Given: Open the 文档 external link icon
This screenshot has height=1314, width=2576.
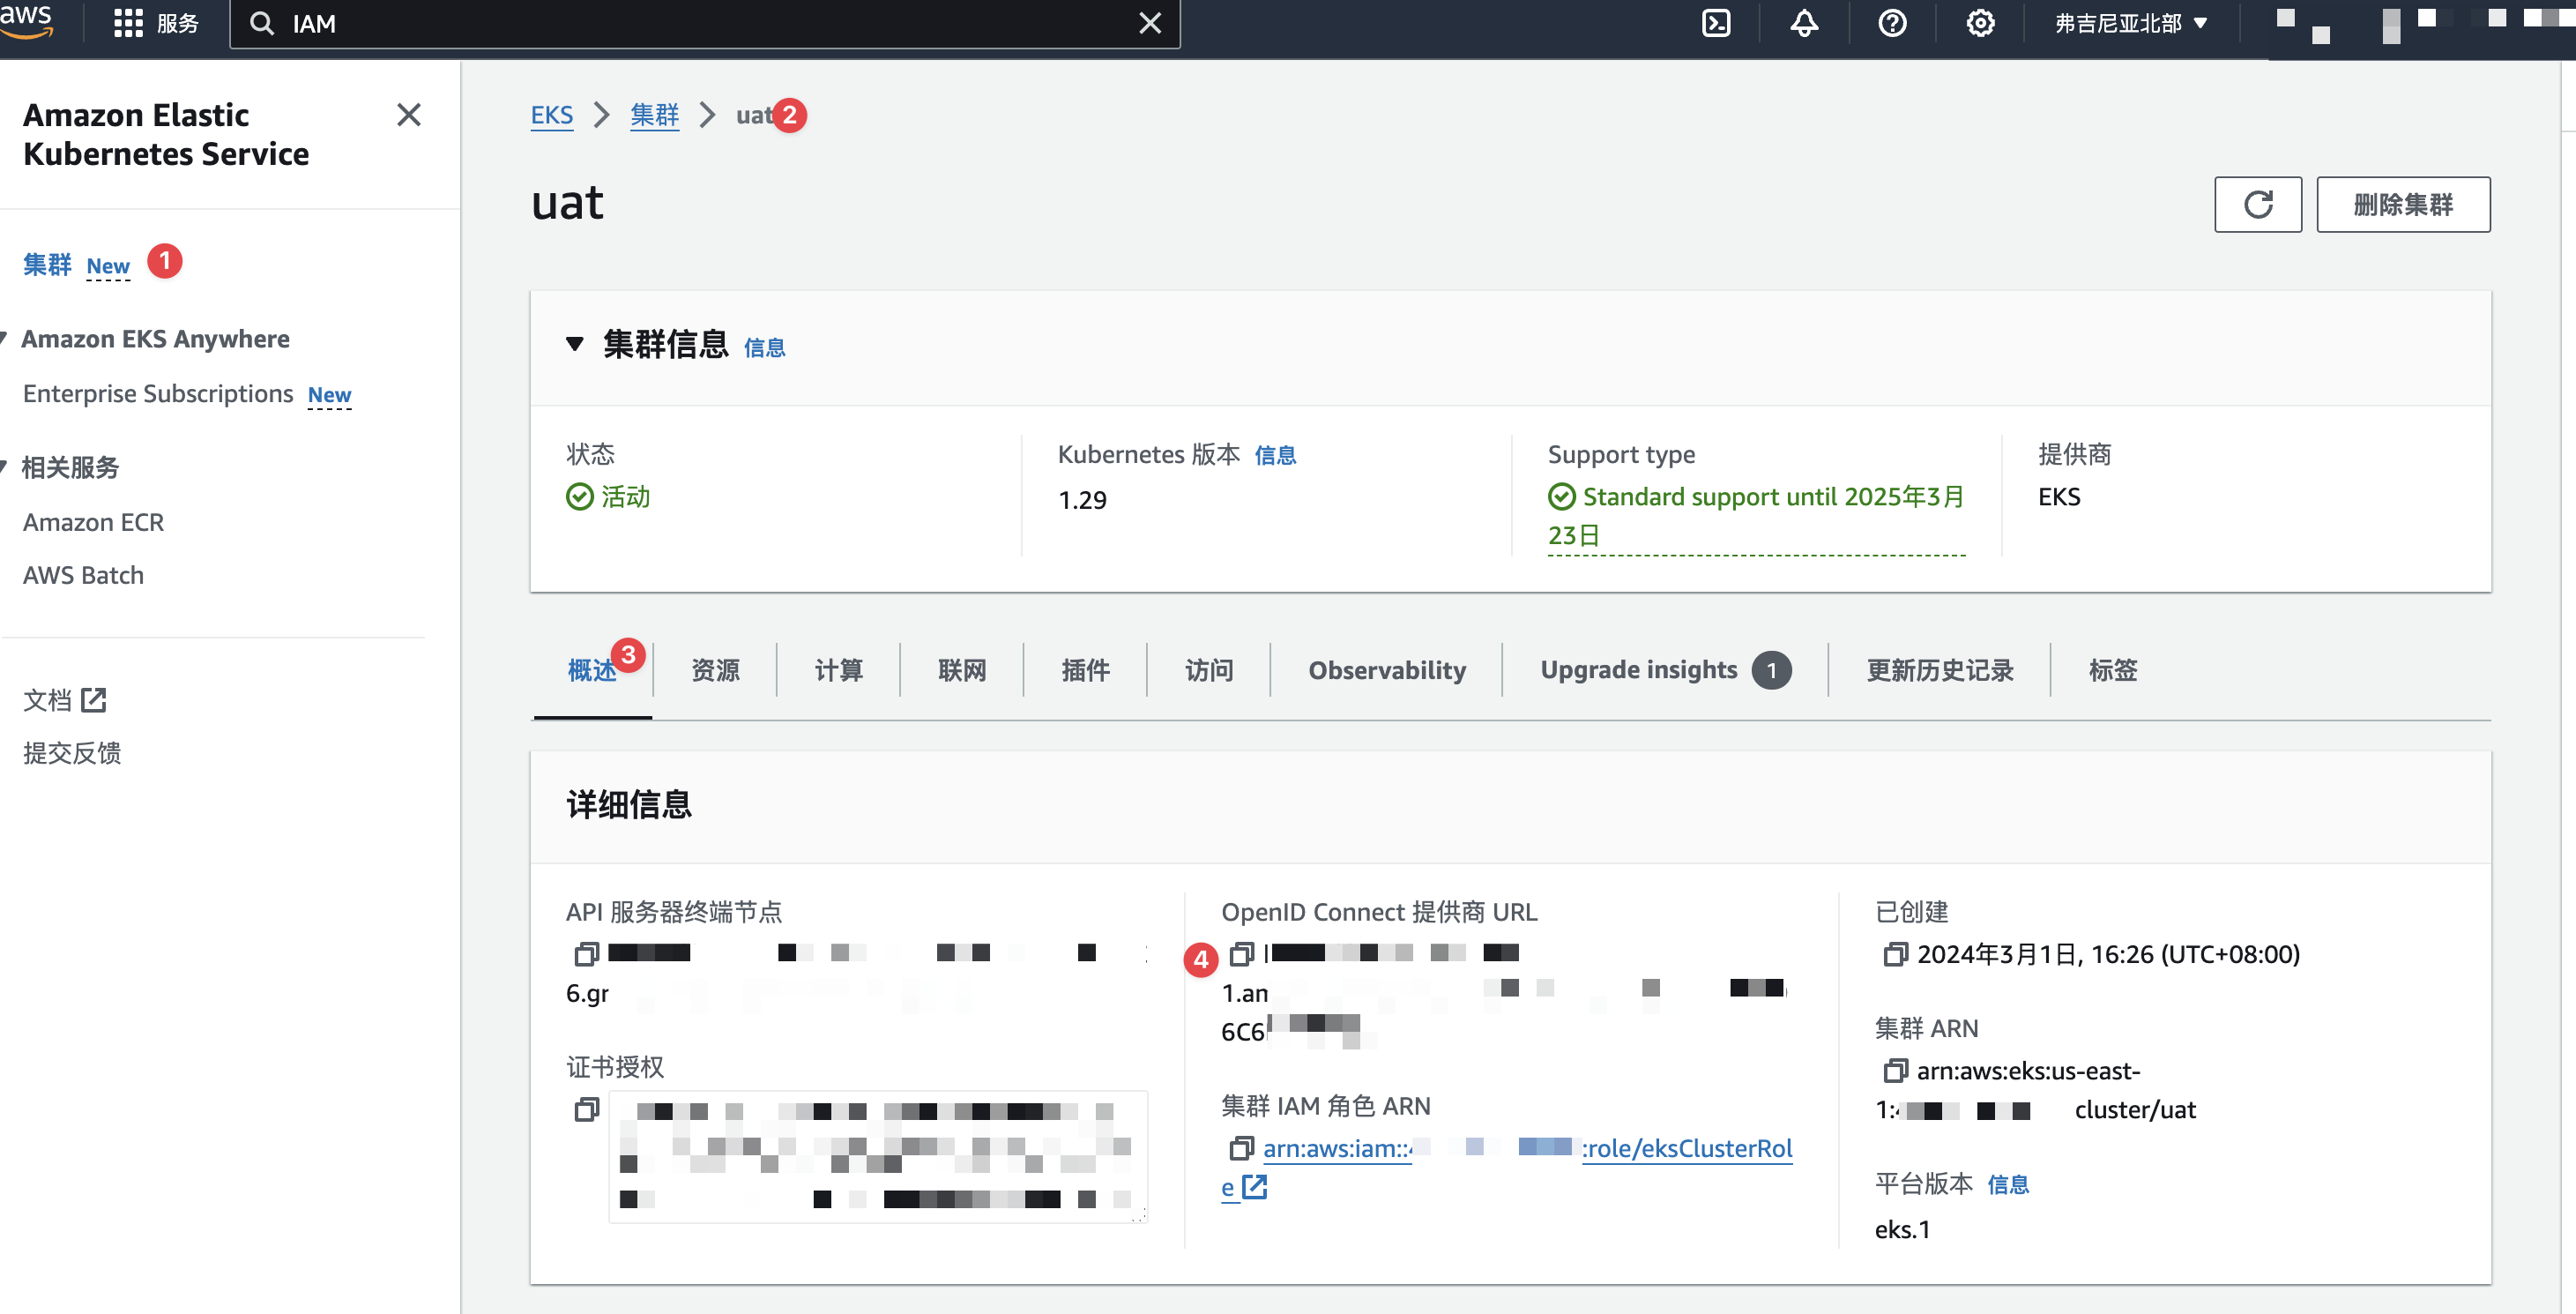Looking at the screenshot, I should coord(93,700).
